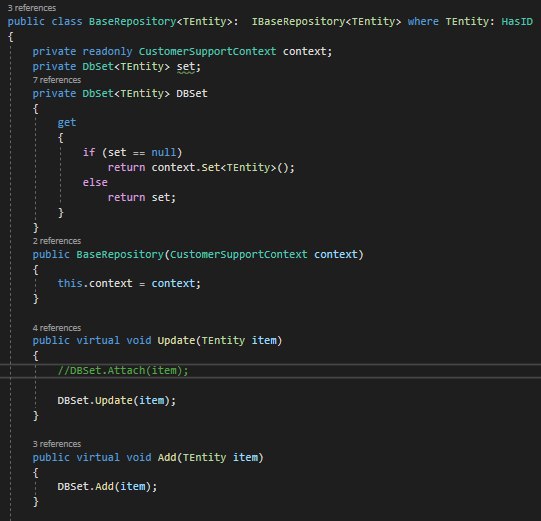Select the "IBaseRepository" interface name
The width and height of the screenshot is (541, 521).
coord(298,21)
